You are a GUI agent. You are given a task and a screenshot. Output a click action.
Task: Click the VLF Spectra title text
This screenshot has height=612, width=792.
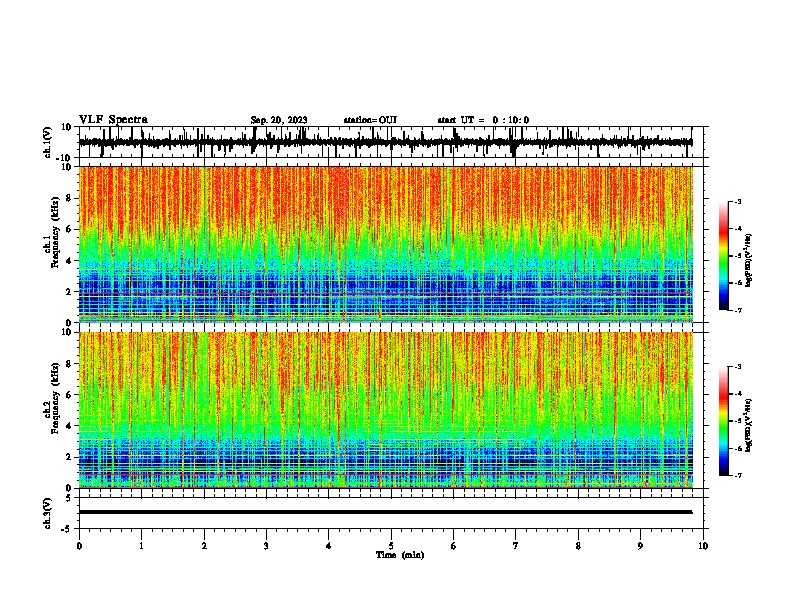[114, 120]
